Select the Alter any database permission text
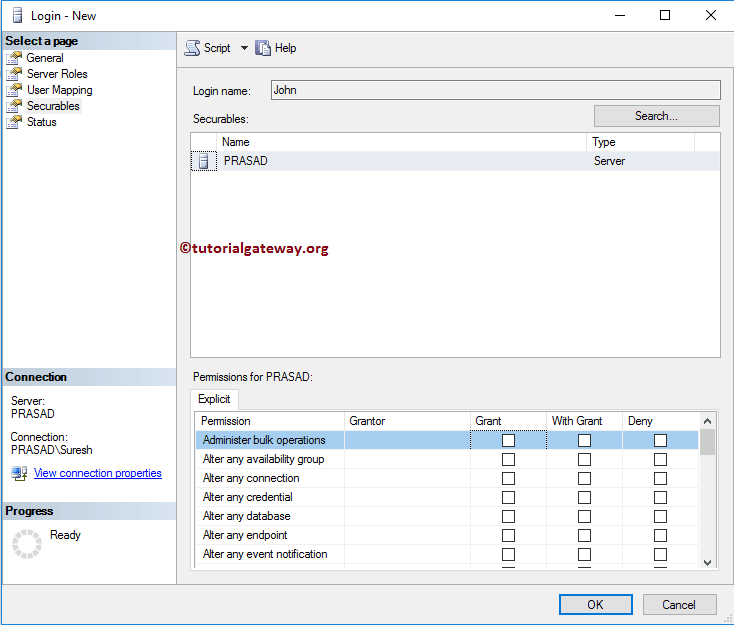Image resolution: width=734 pixels, height=625 pixels. [x=247, y=516]
